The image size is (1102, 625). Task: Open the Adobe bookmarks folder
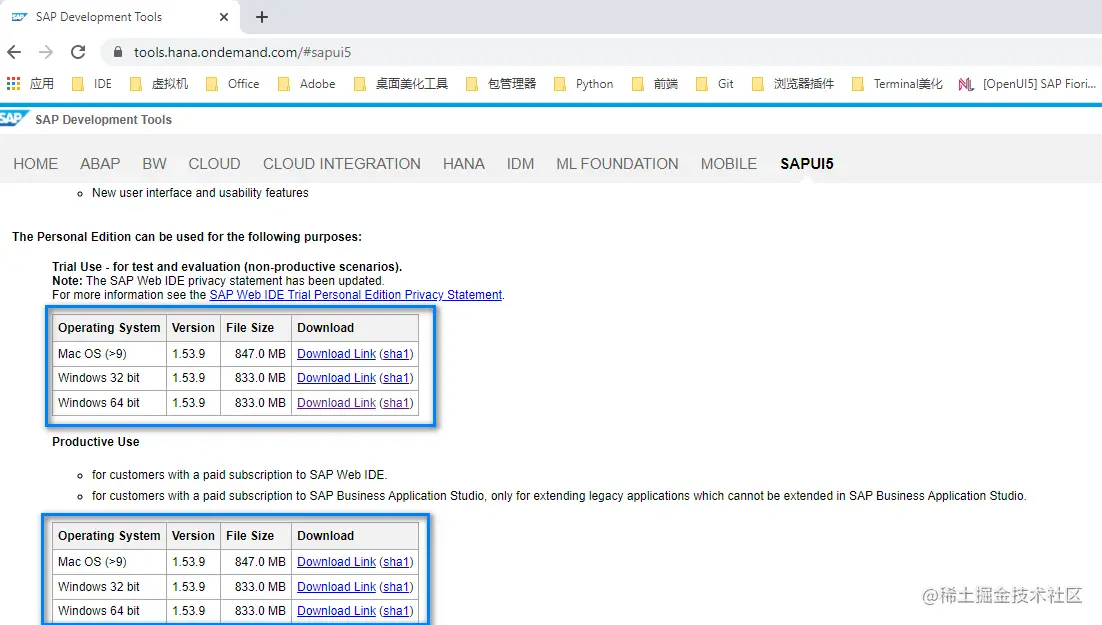pyautogui.click(x=306, y=84)
